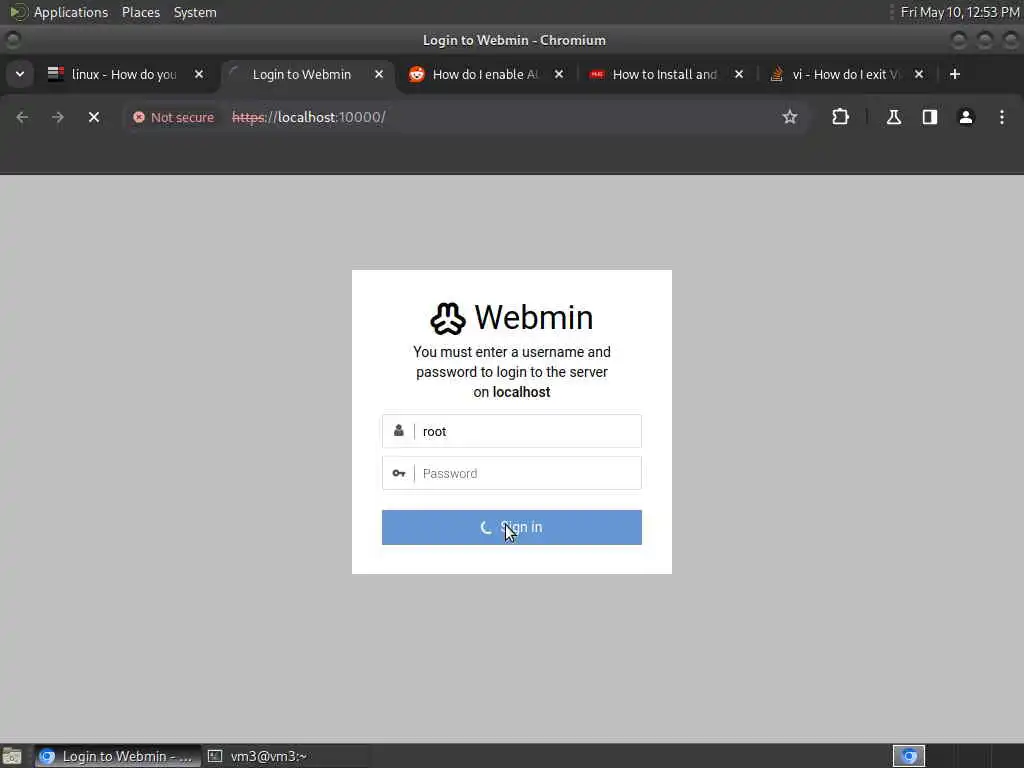The width and height of the screenshot is (1024, 768).
Task: Select Login to Webmin taskbar entry
Action: tap(118, 756)
